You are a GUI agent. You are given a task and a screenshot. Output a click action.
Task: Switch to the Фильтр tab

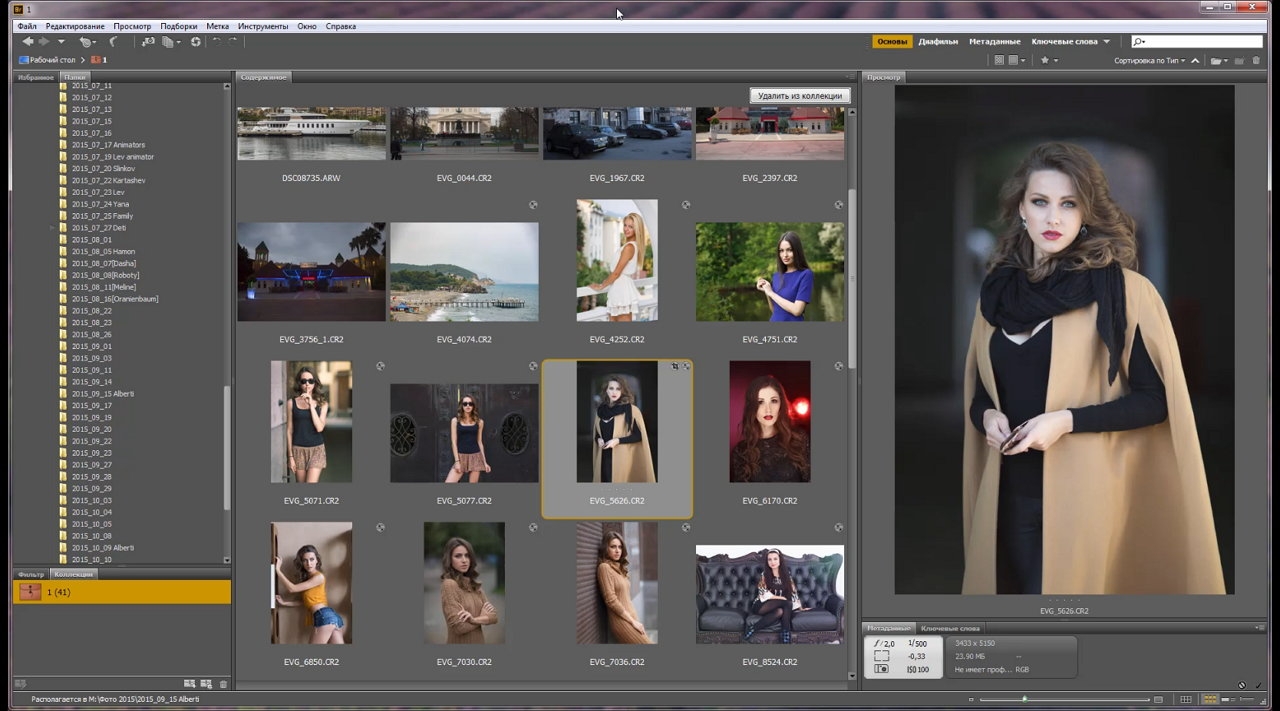[31, 574]
